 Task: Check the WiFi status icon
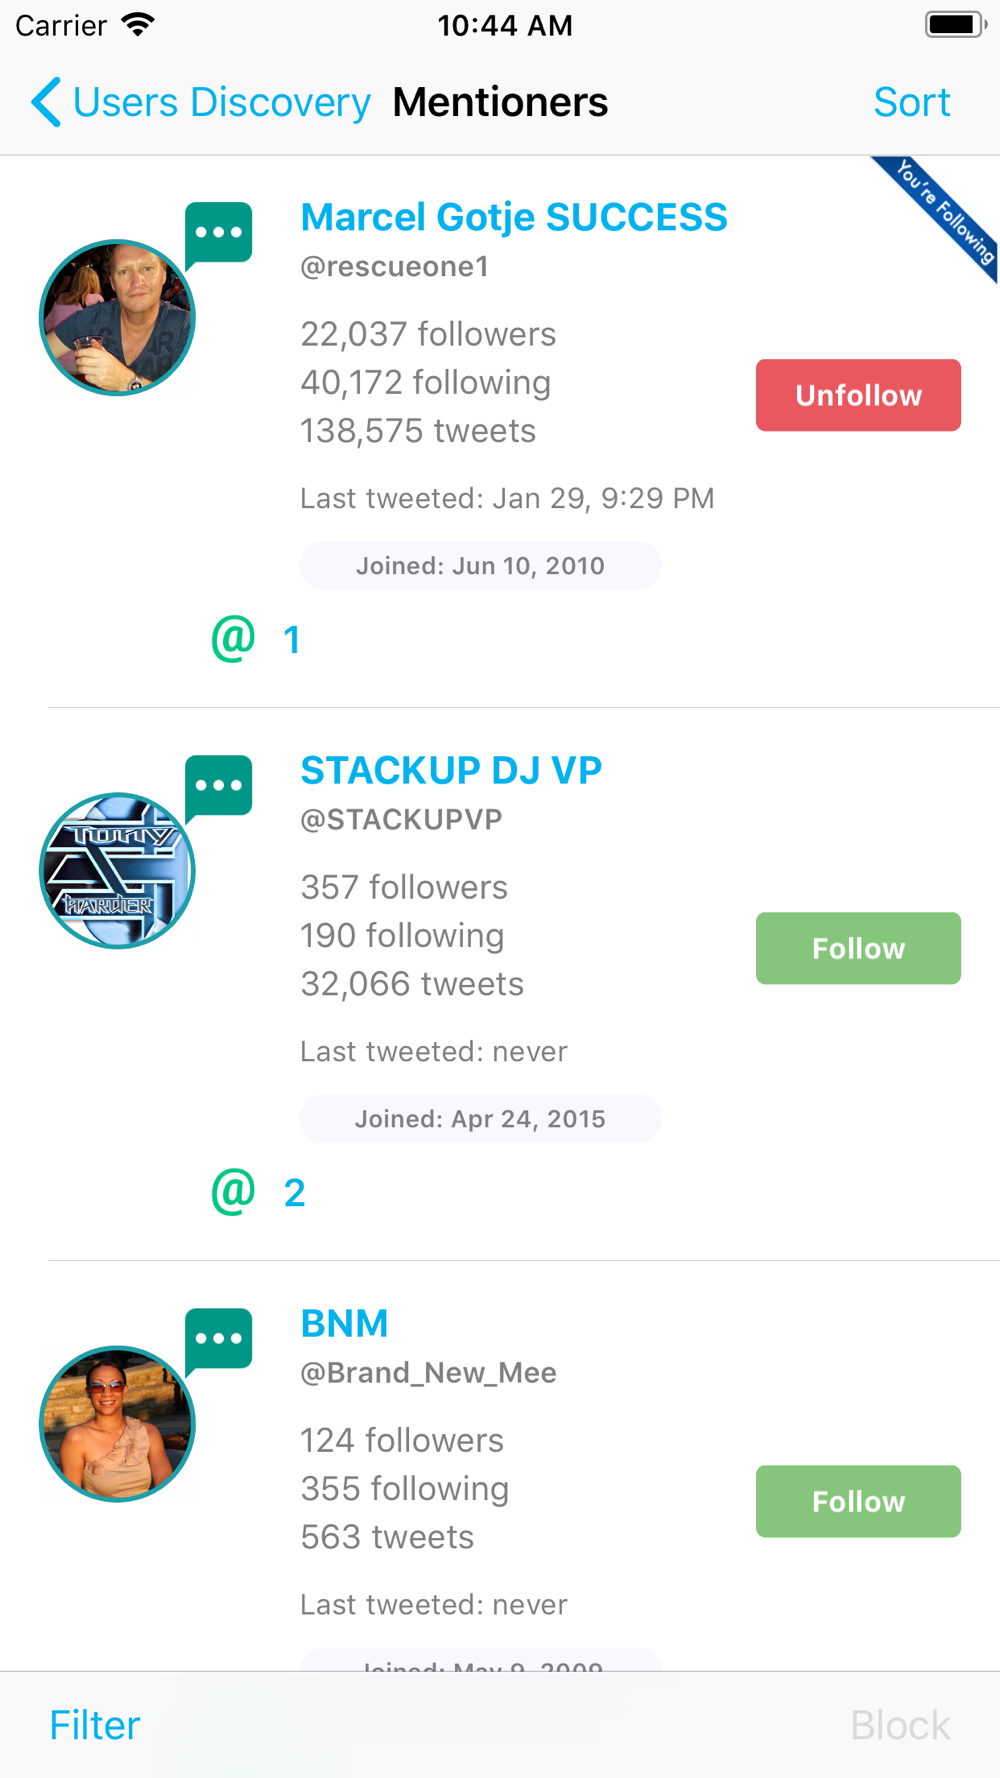click(138, 24)
